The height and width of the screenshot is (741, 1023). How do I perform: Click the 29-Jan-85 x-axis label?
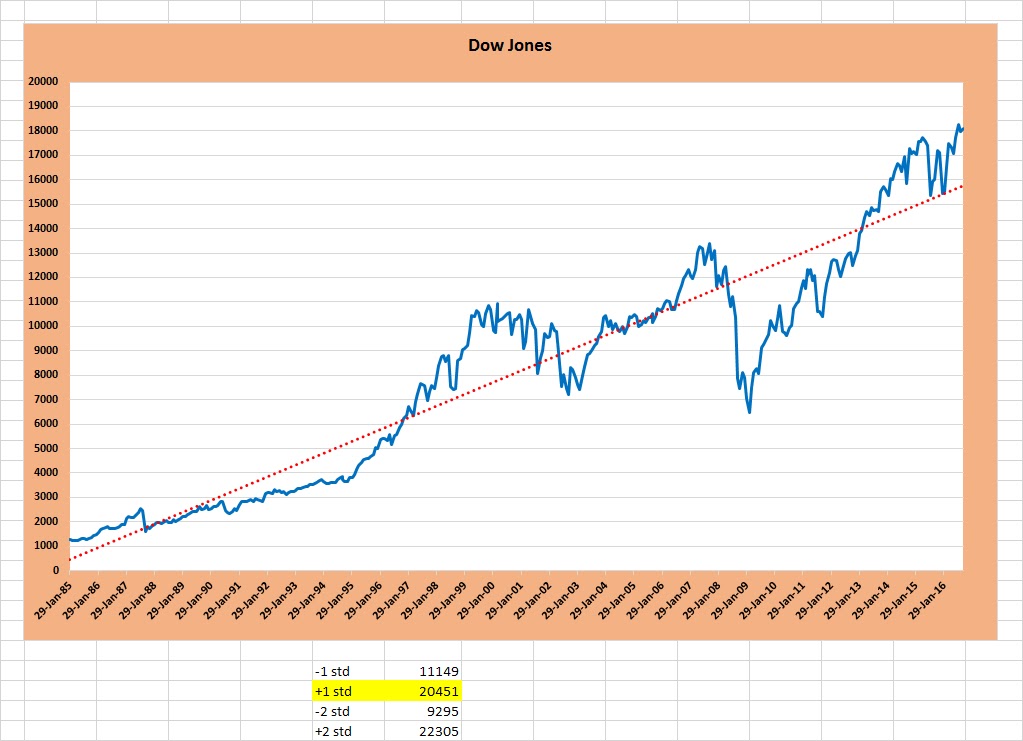click(53, 599)
